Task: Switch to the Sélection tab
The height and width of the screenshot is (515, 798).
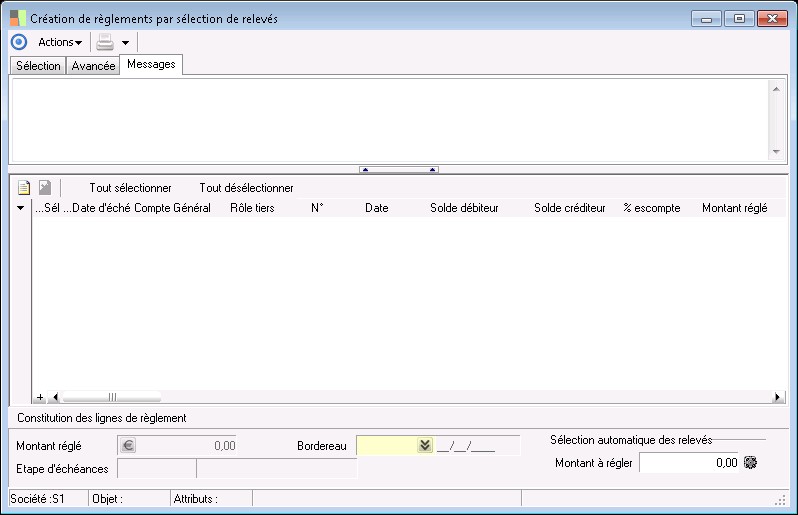Action: (38, 66)
